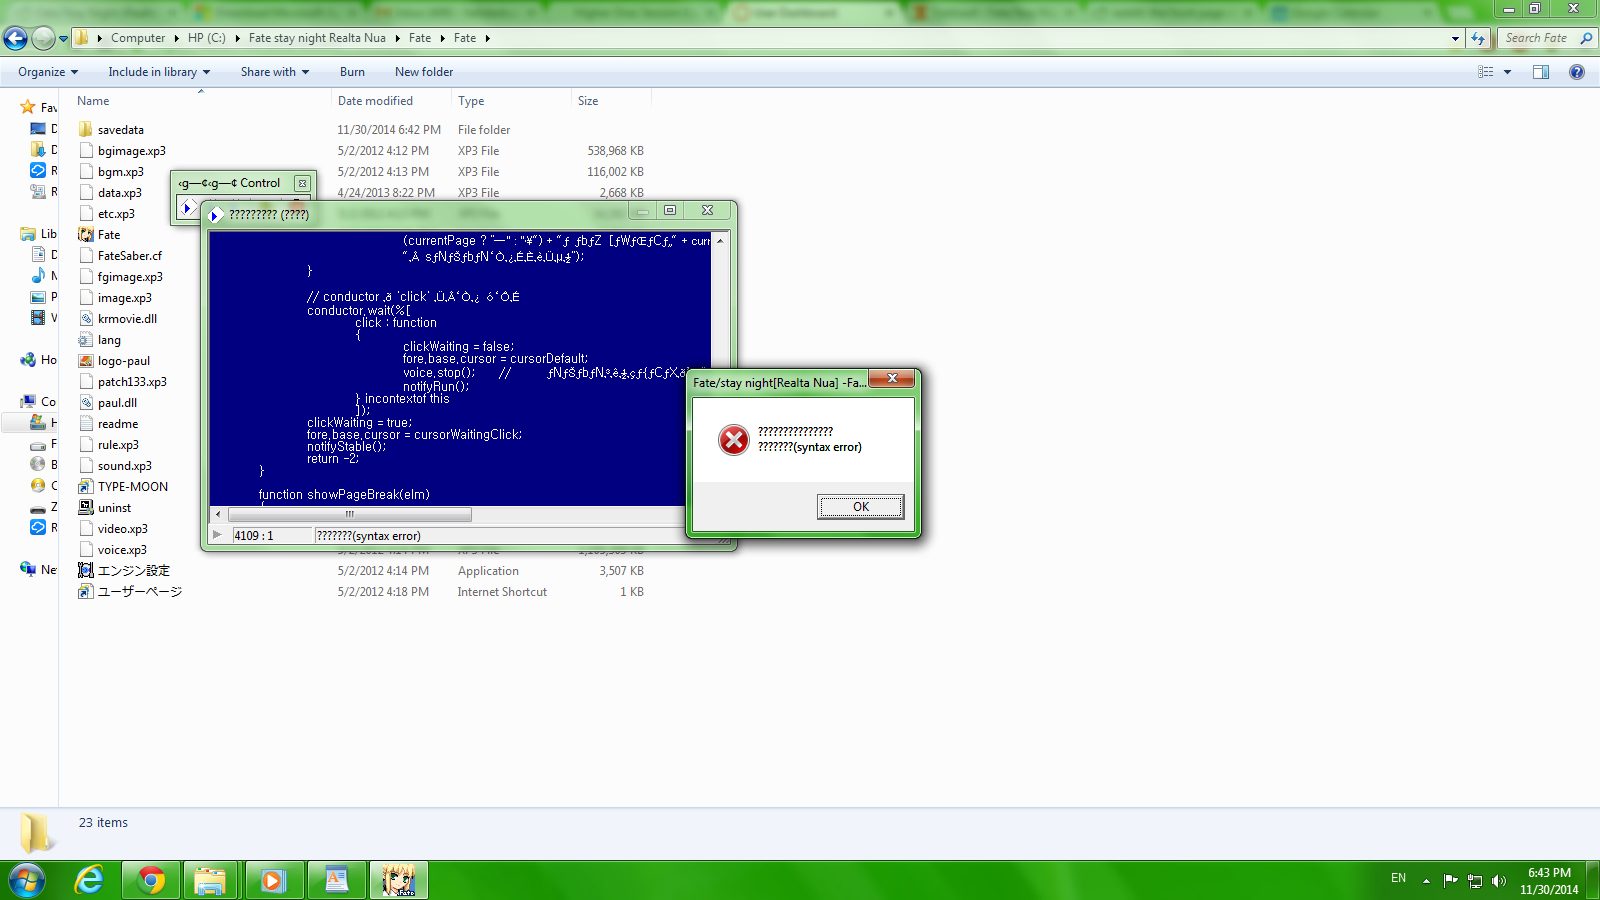Screen dimensions: 1600x900
Task: Select the paul.dll file icon
Action: [86, 403]
